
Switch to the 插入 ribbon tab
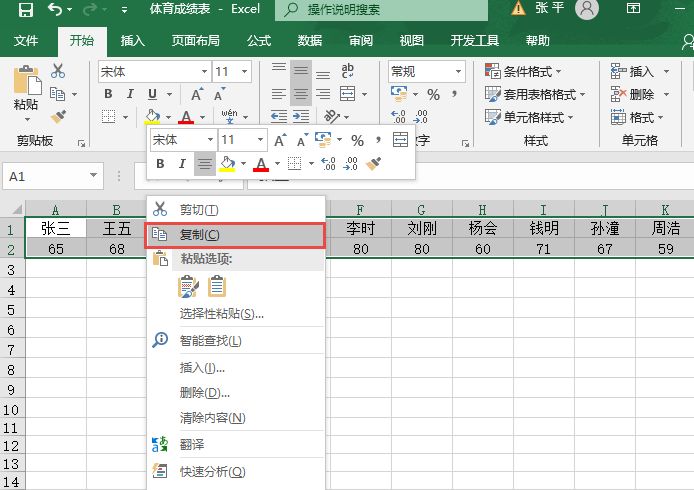pos(133,41)
